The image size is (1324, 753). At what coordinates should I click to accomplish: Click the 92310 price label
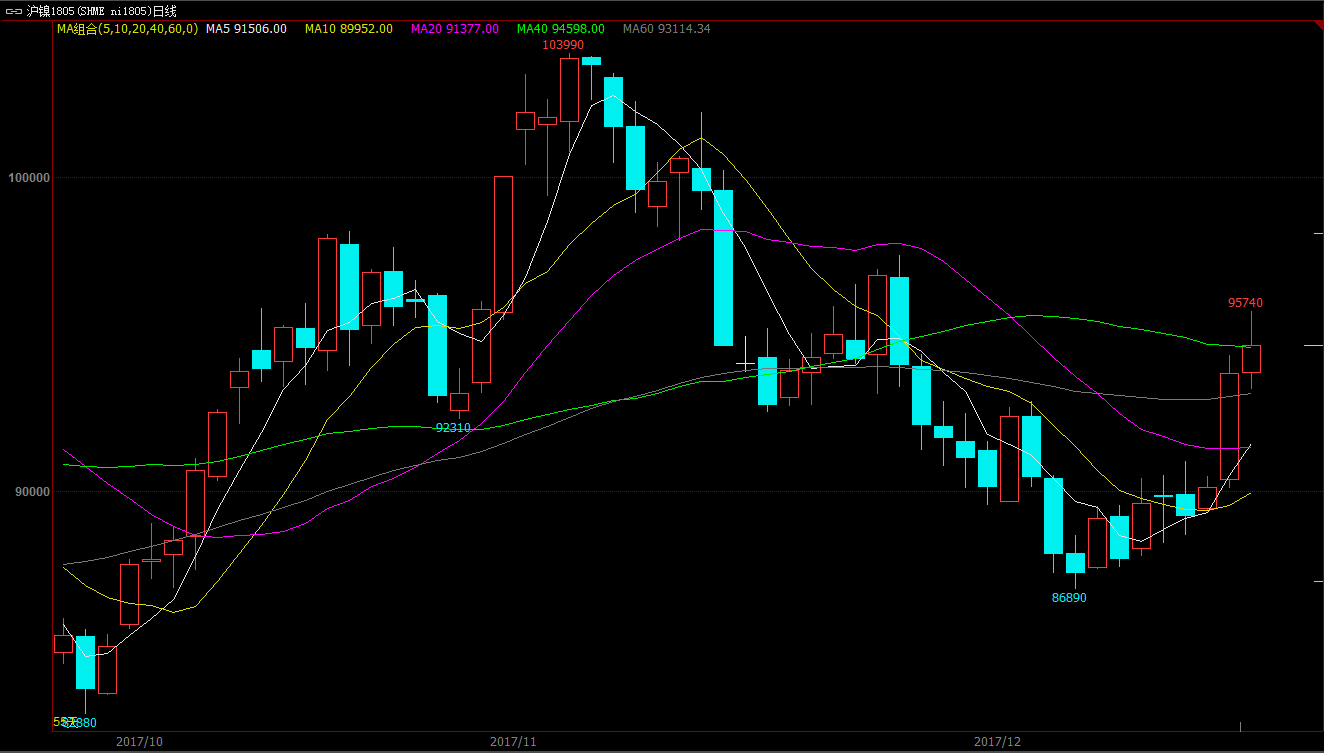click(x=453, y=428)
